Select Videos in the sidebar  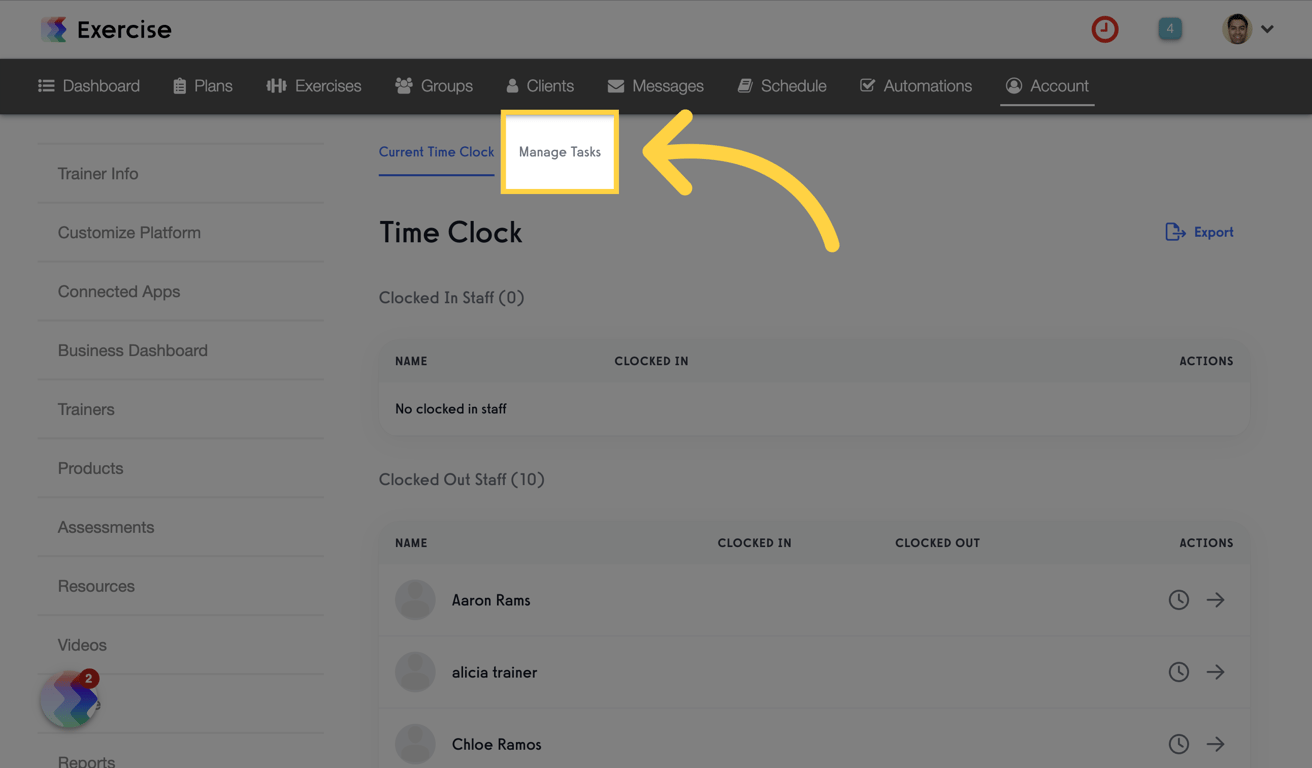[82, 646]
